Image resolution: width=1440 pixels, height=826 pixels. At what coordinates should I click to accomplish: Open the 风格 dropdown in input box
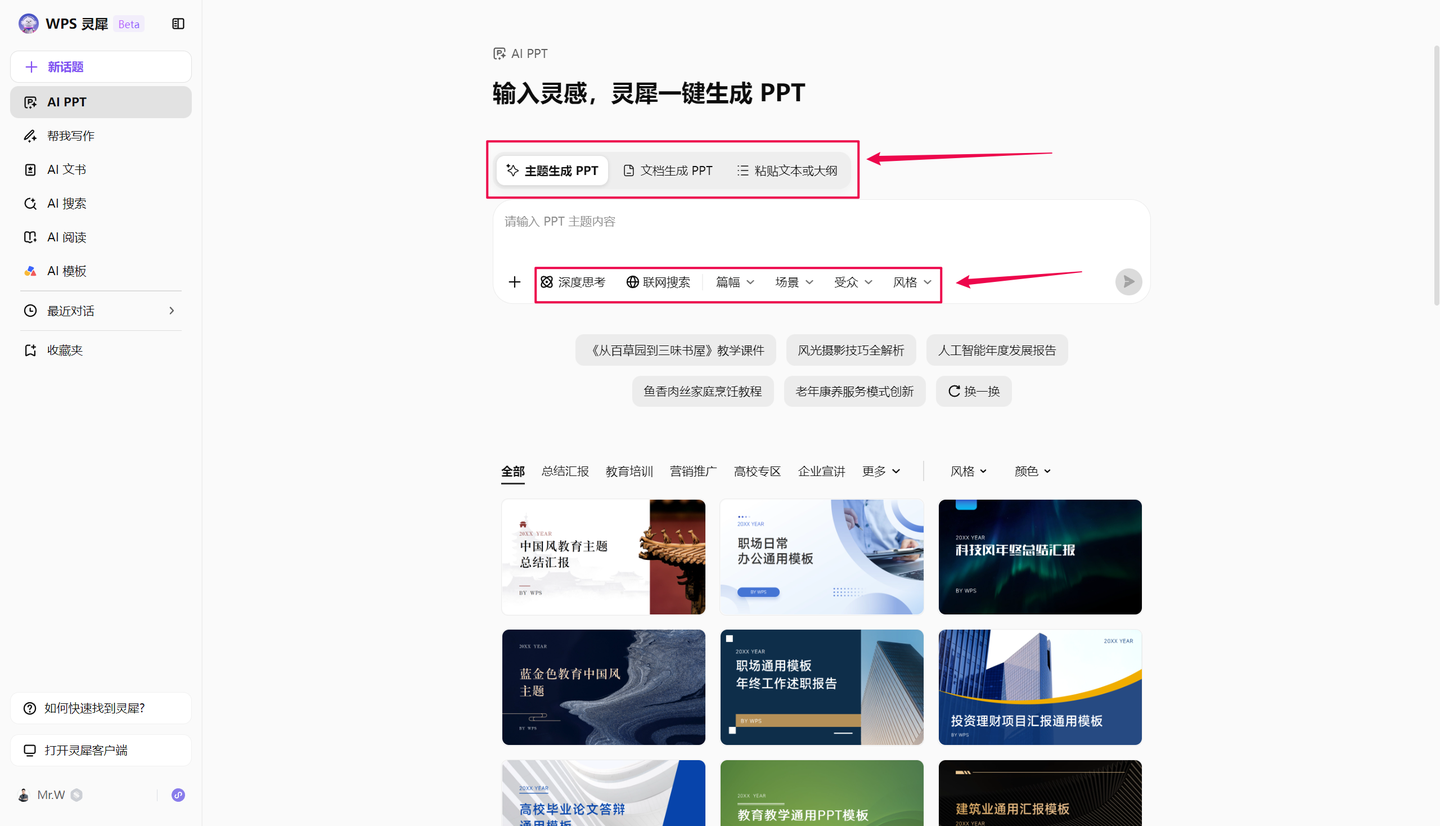click(912, 282)
